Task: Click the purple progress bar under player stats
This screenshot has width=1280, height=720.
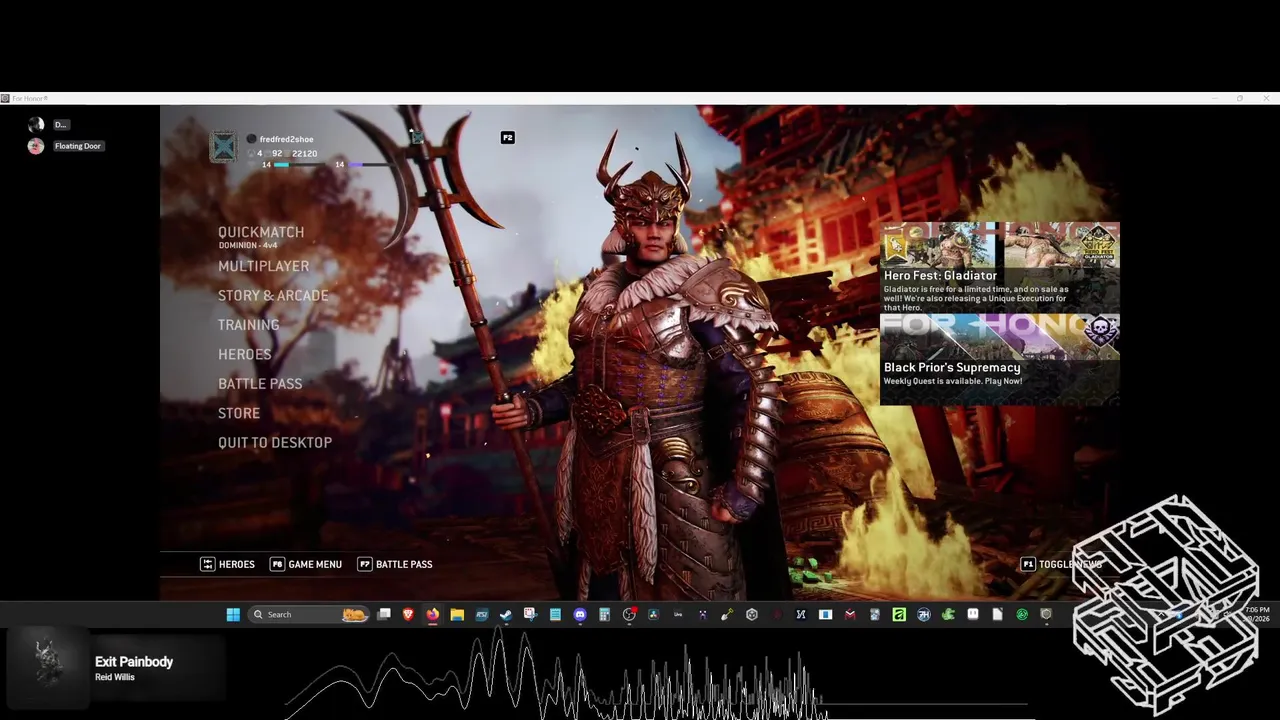Action: click(370, 164)
